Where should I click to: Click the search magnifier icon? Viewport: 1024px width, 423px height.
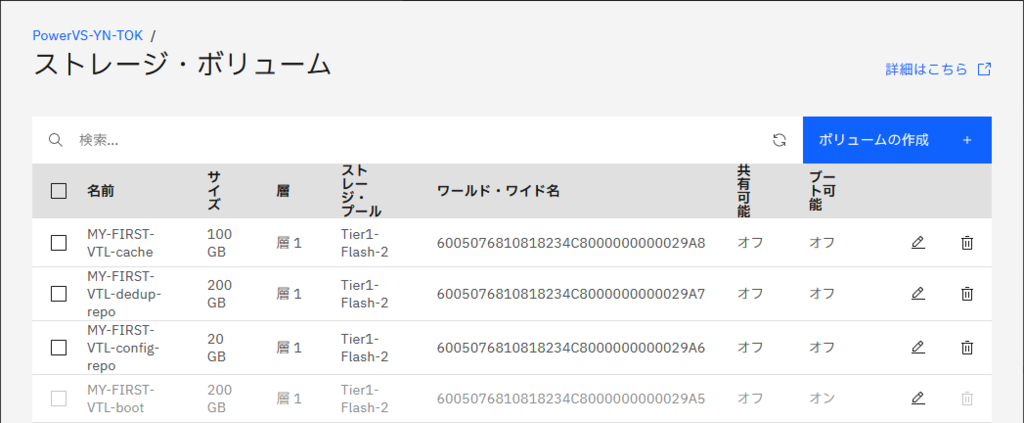click(x=56, y=140)
